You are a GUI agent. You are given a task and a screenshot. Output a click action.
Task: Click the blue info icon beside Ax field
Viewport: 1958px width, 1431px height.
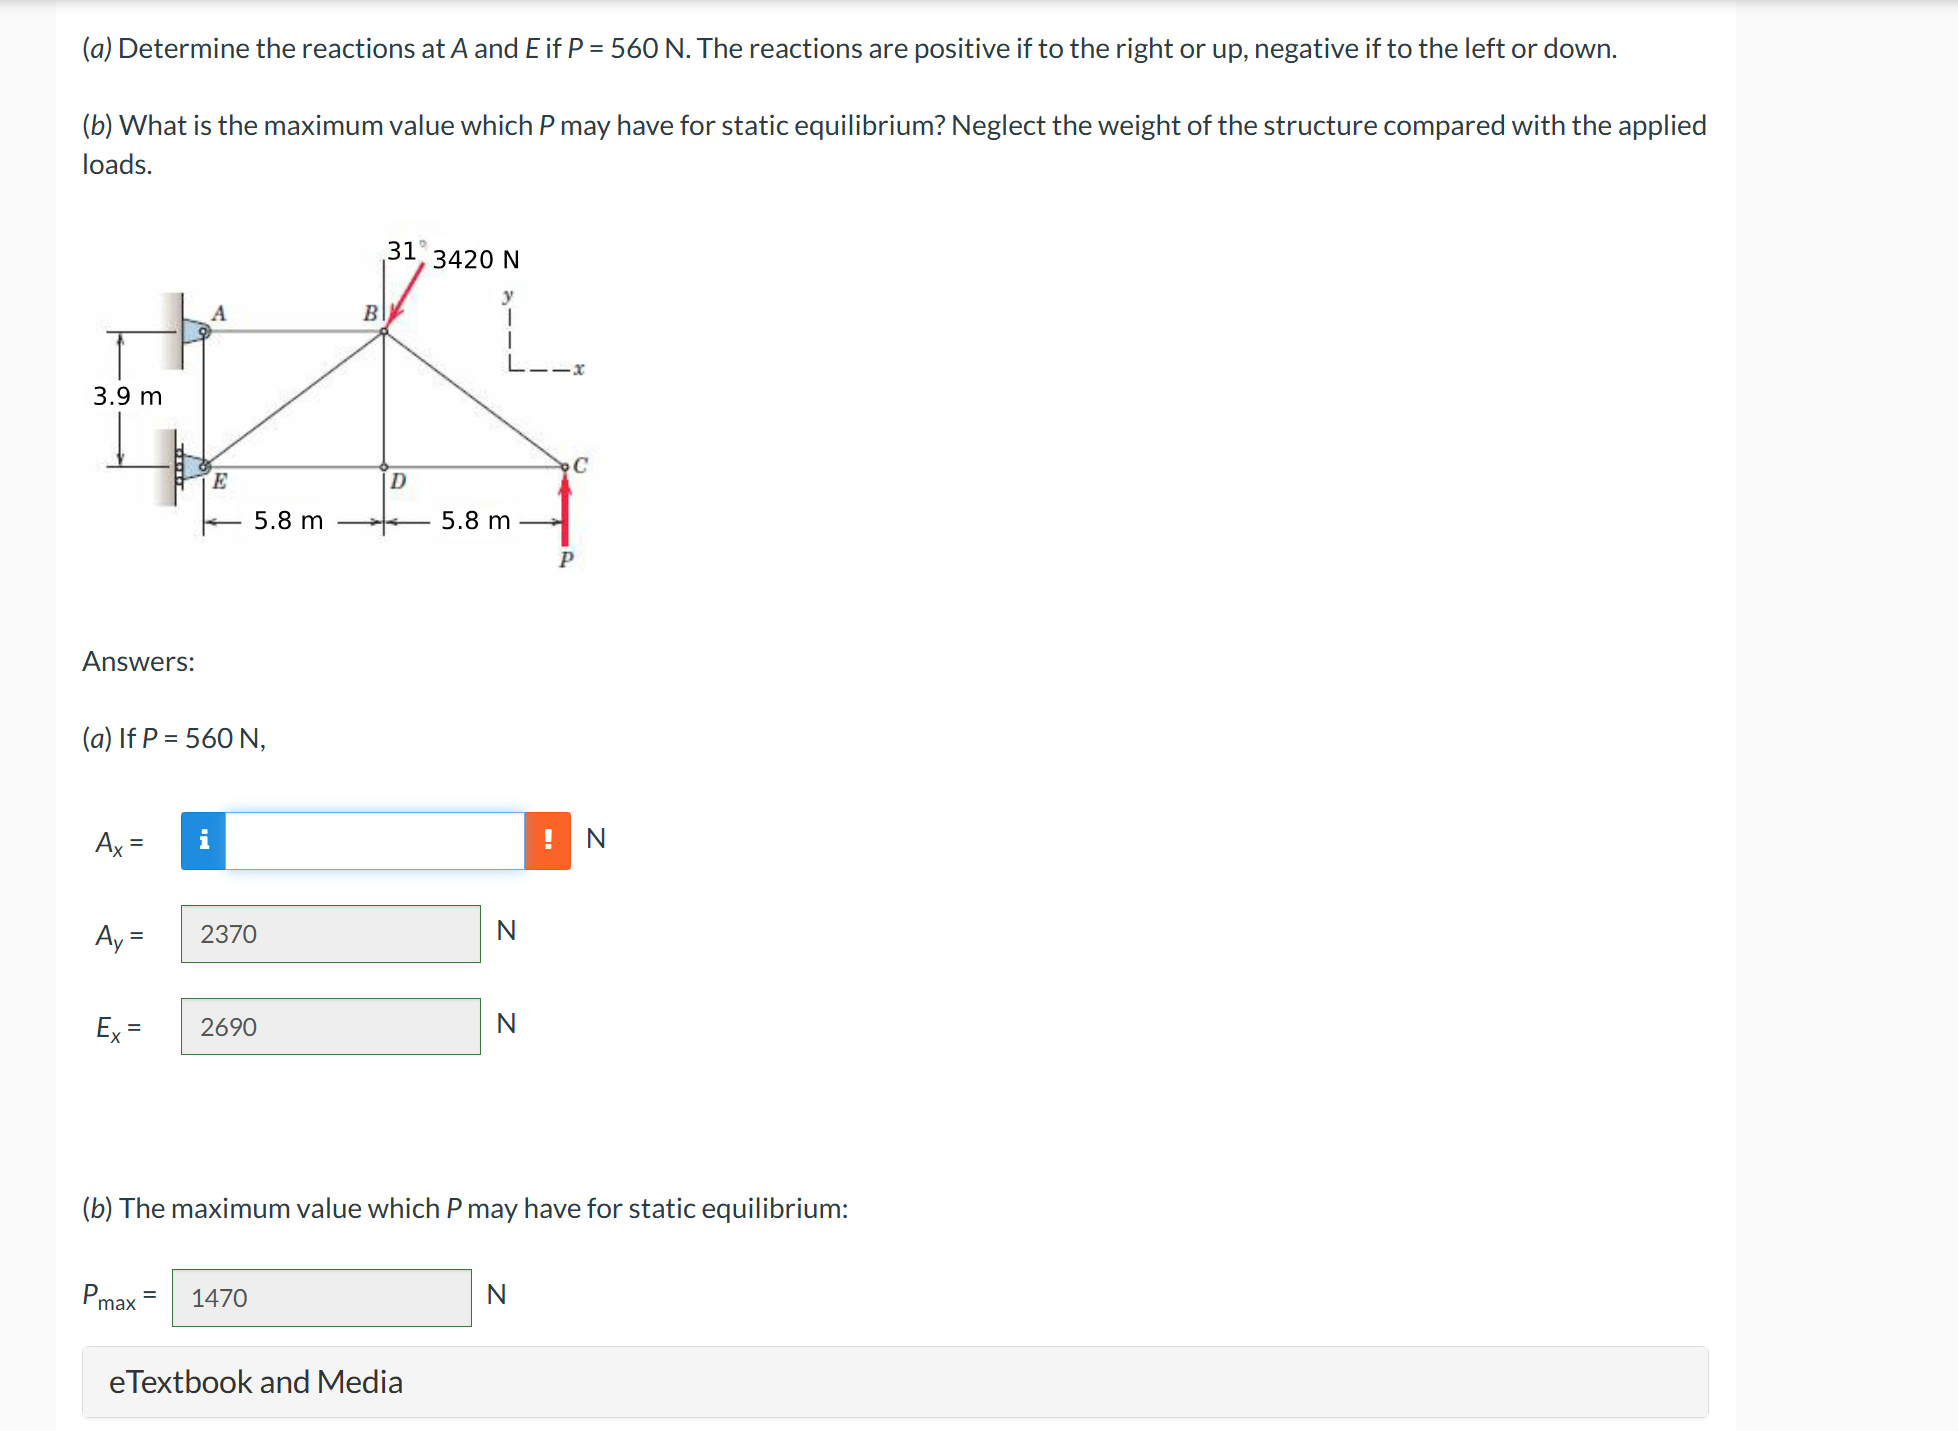pyautogui.click(x=203, y=840)
